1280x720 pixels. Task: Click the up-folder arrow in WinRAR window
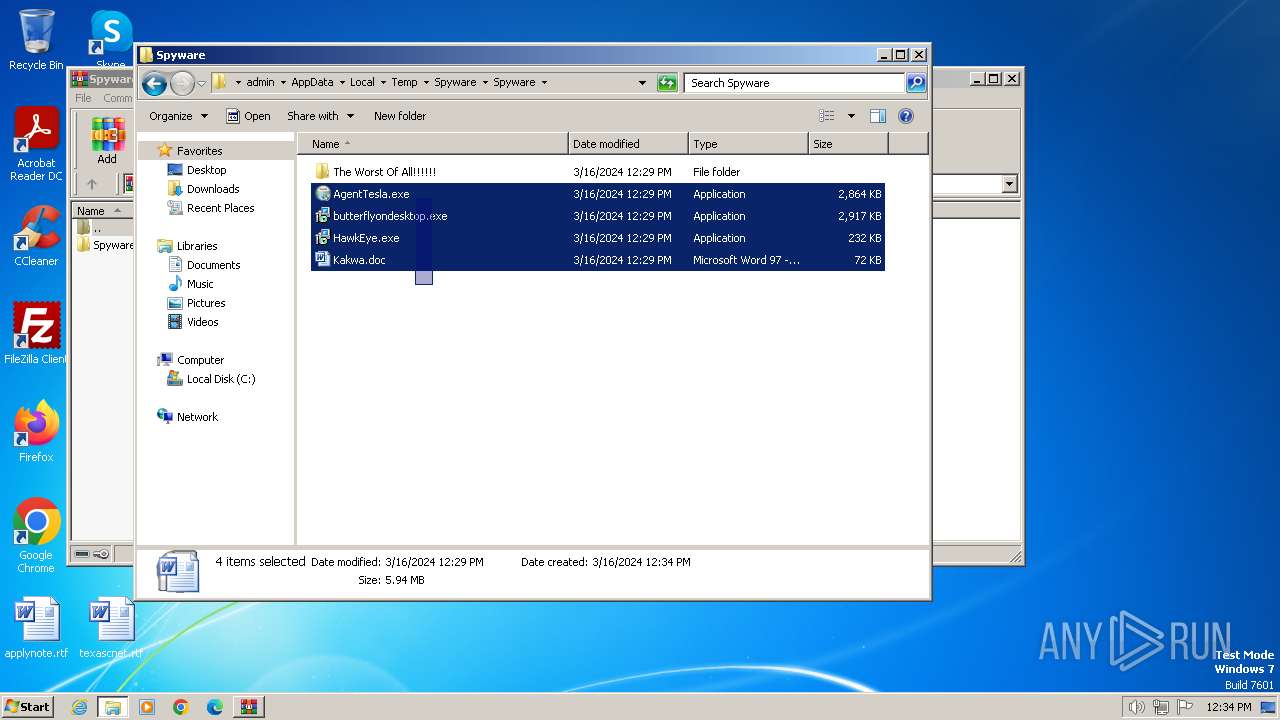(x=92, y=184)
